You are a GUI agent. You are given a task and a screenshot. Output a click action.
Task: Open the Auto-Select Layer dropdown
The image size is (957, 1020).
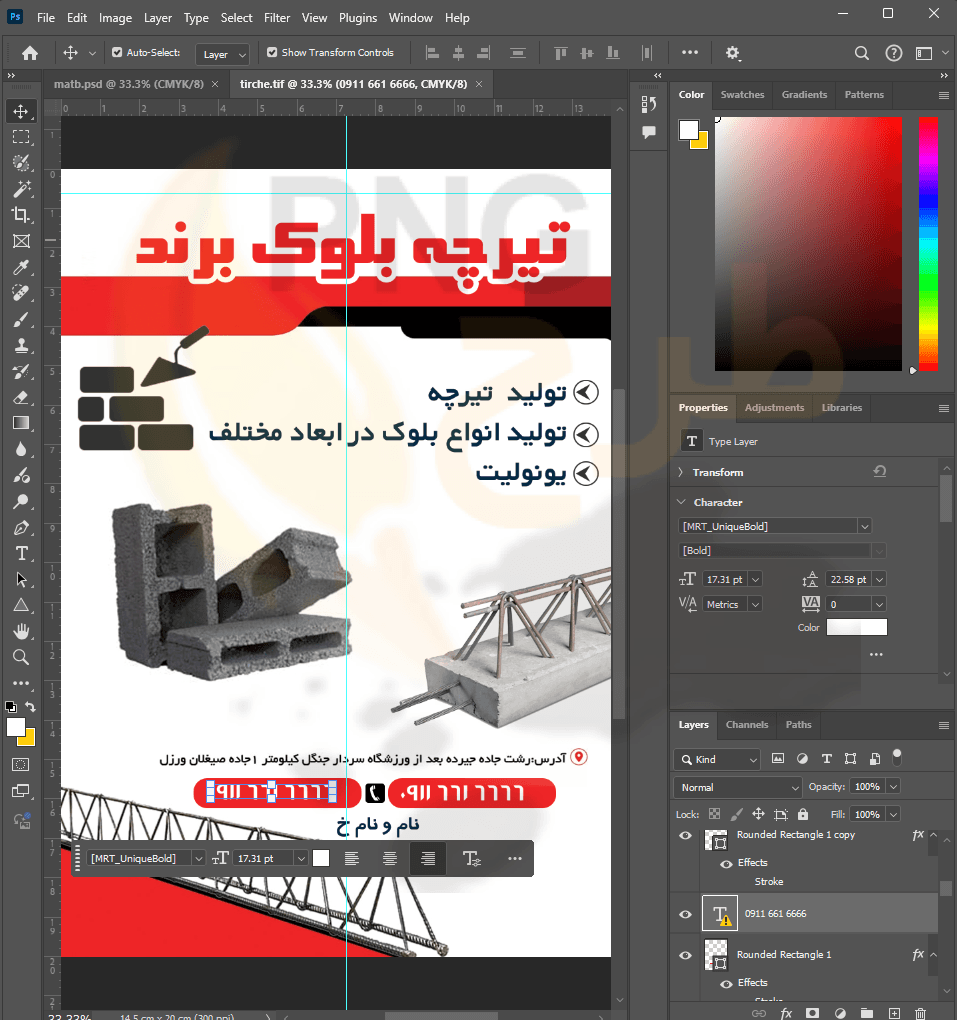[222, 54]
